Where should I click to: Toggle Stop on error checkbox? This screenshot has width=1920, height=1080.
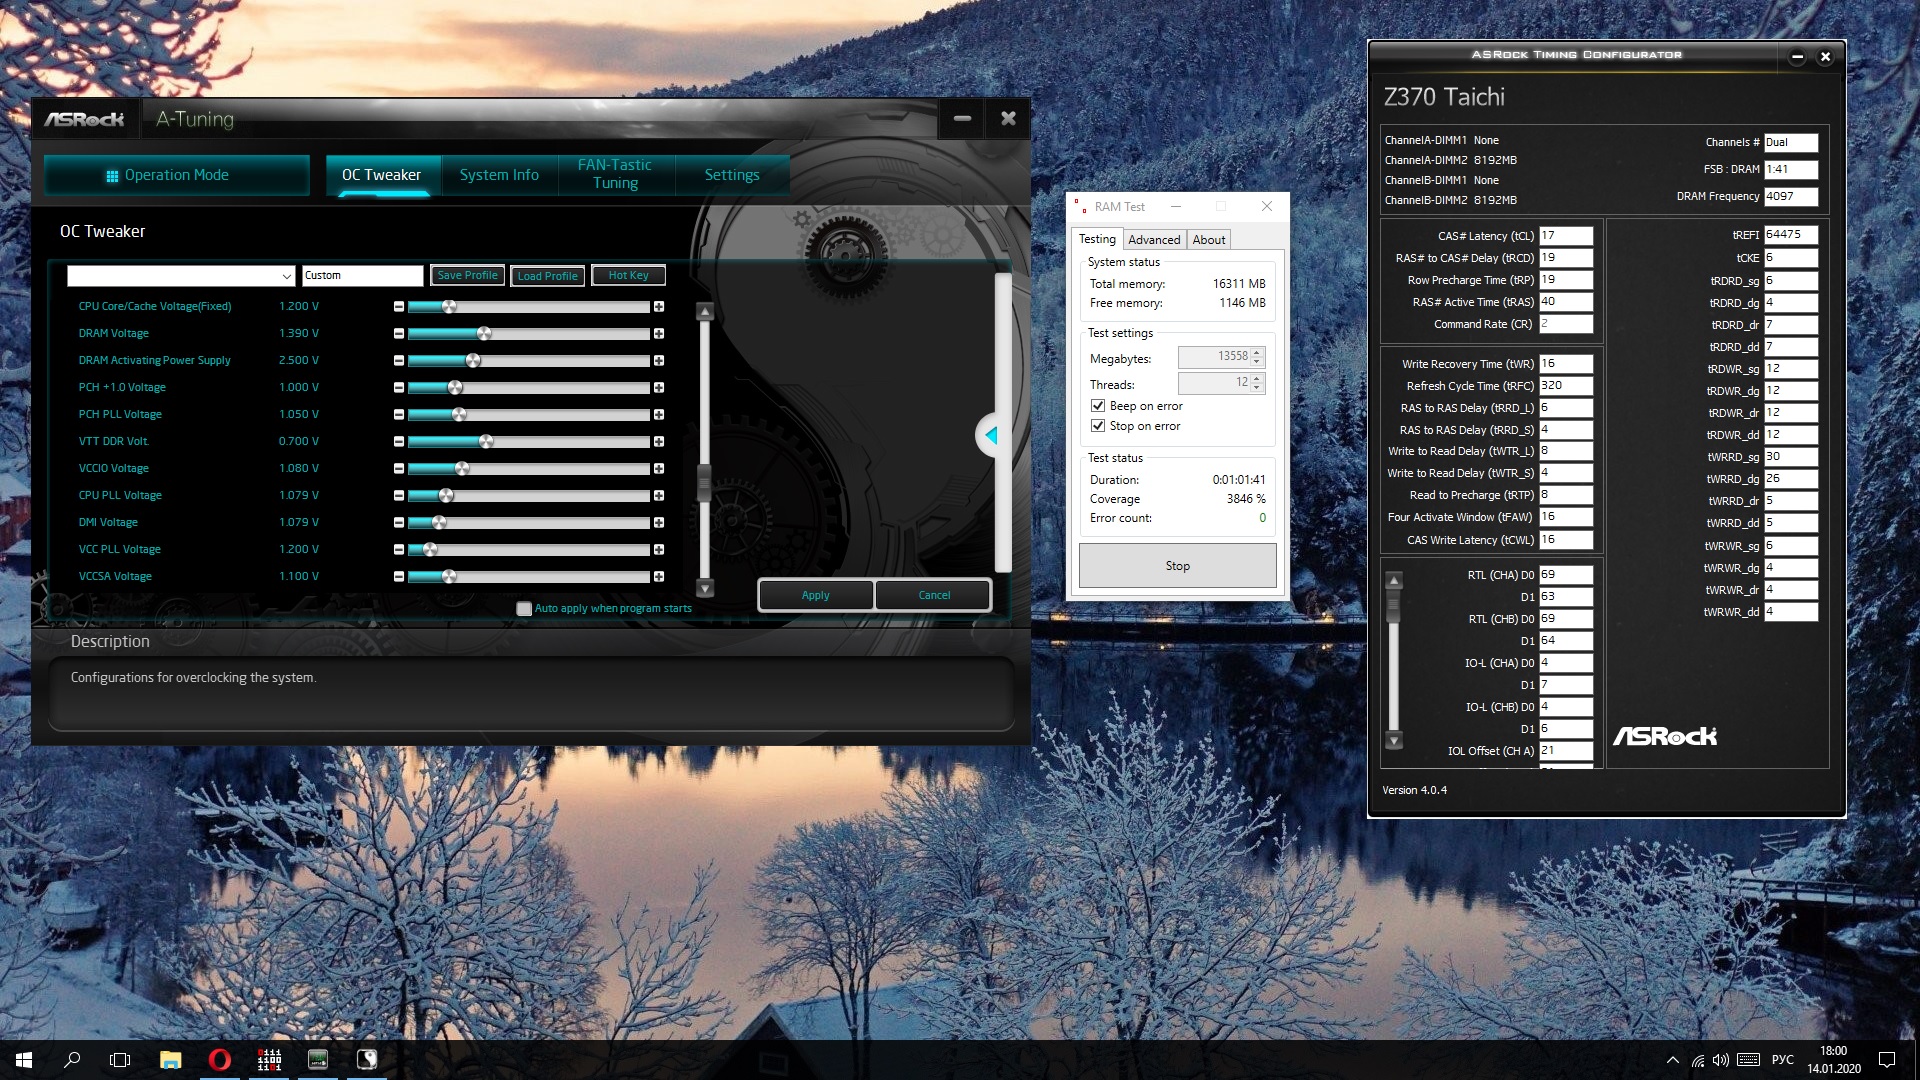1098,426
